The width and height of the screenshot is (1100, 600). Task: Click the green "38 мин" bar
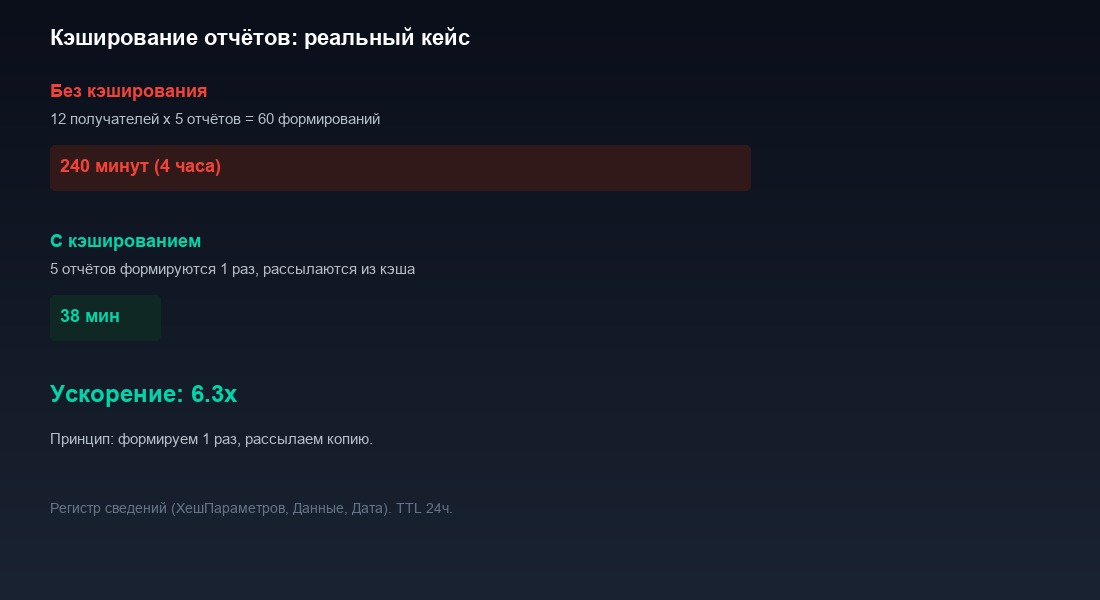pyautogui.click(x=105, y=318)
